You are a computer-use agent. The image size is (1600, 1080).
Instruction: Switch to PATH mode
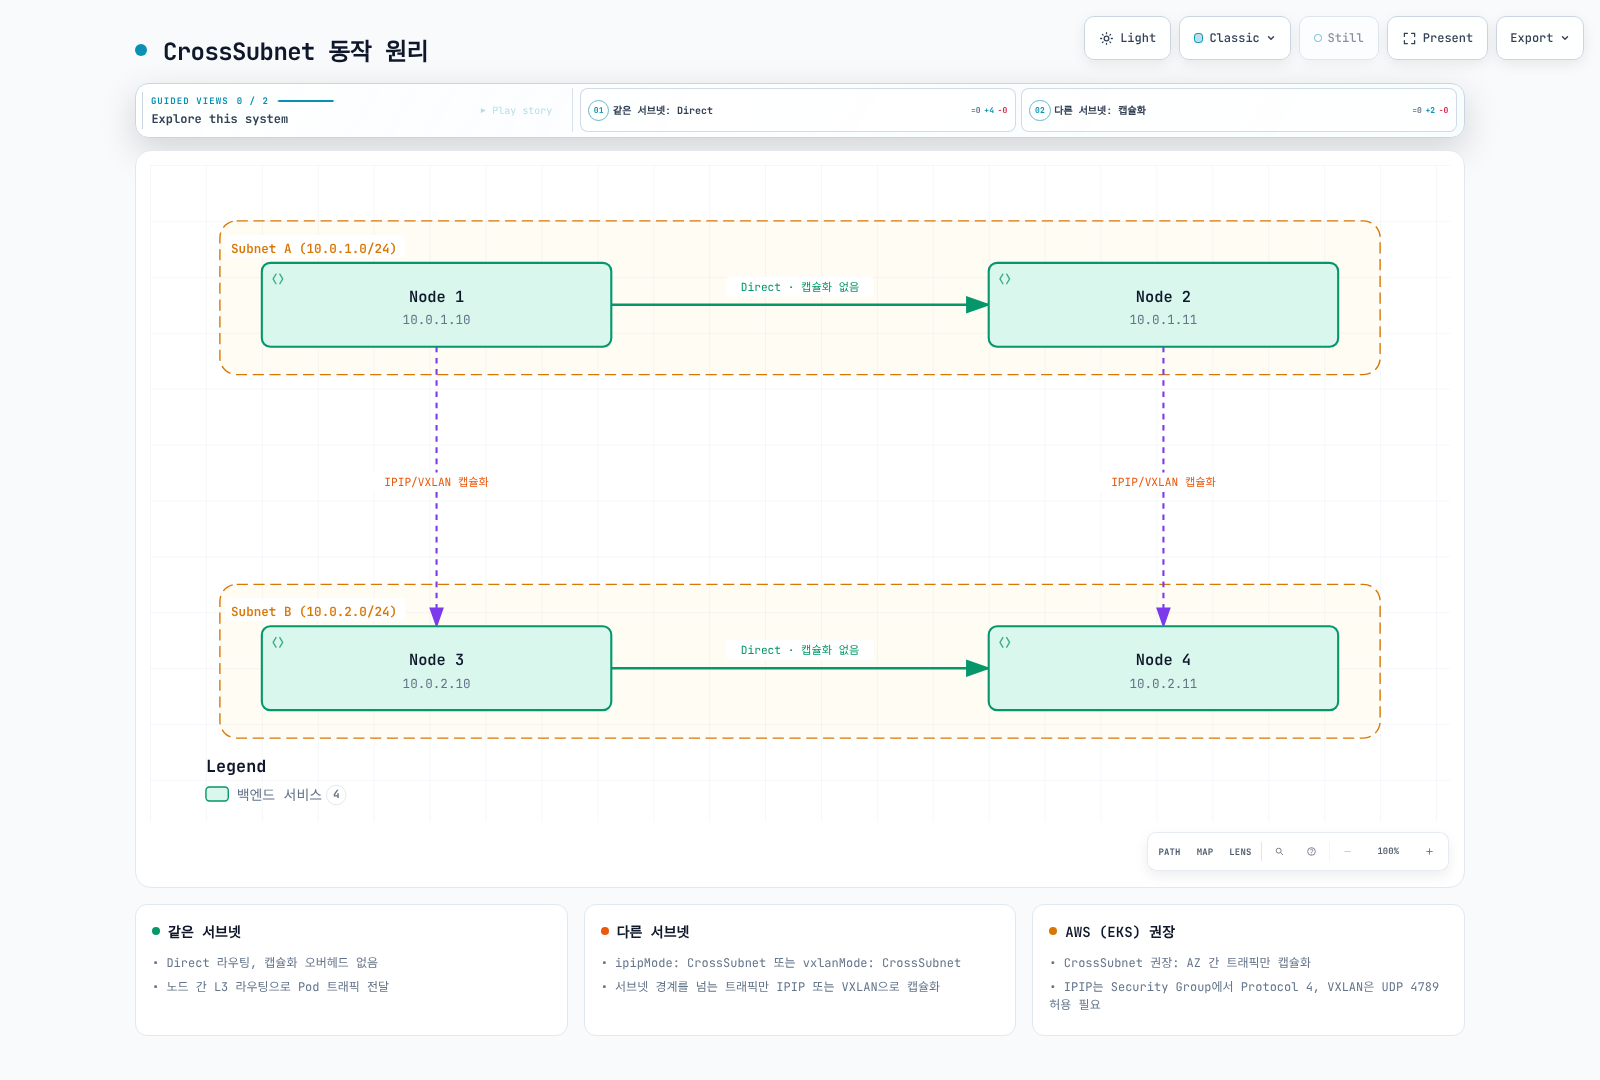1169,852
